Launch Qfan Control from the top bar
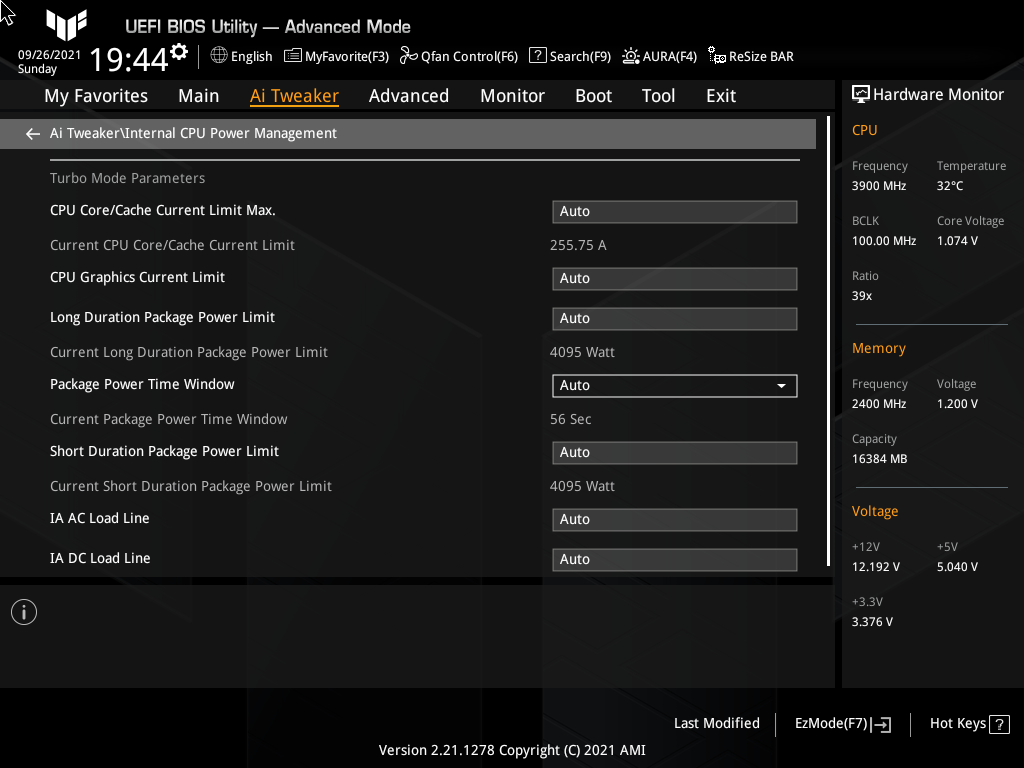 [458, 56]
